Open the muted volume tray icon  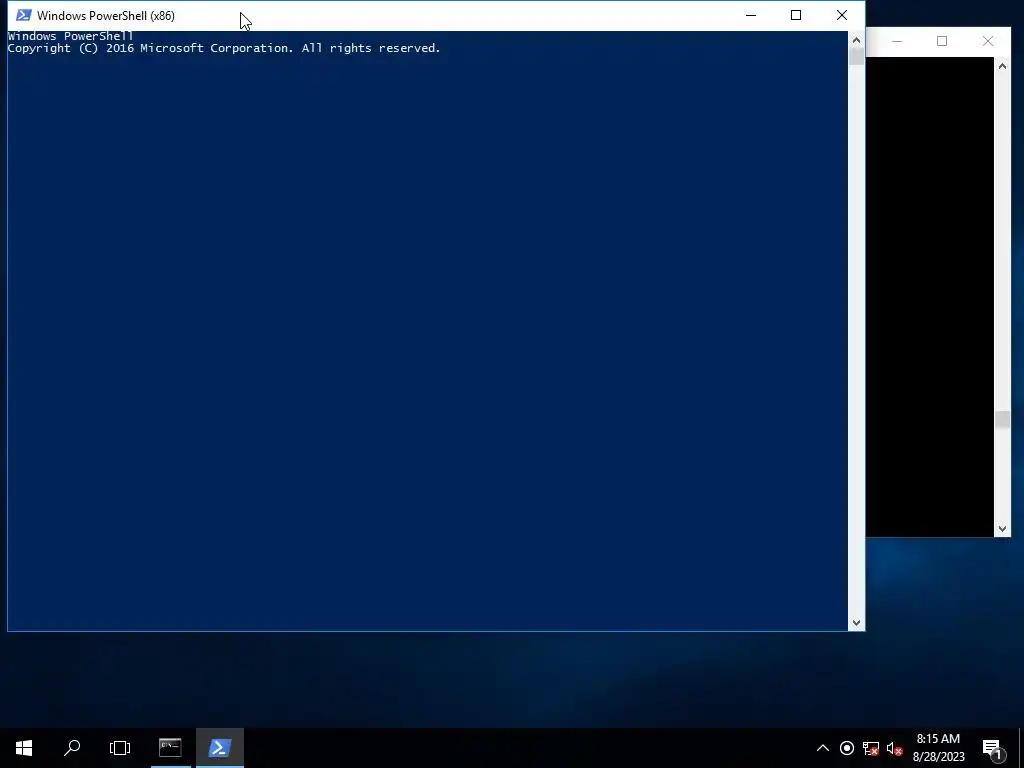click(895, 748)
